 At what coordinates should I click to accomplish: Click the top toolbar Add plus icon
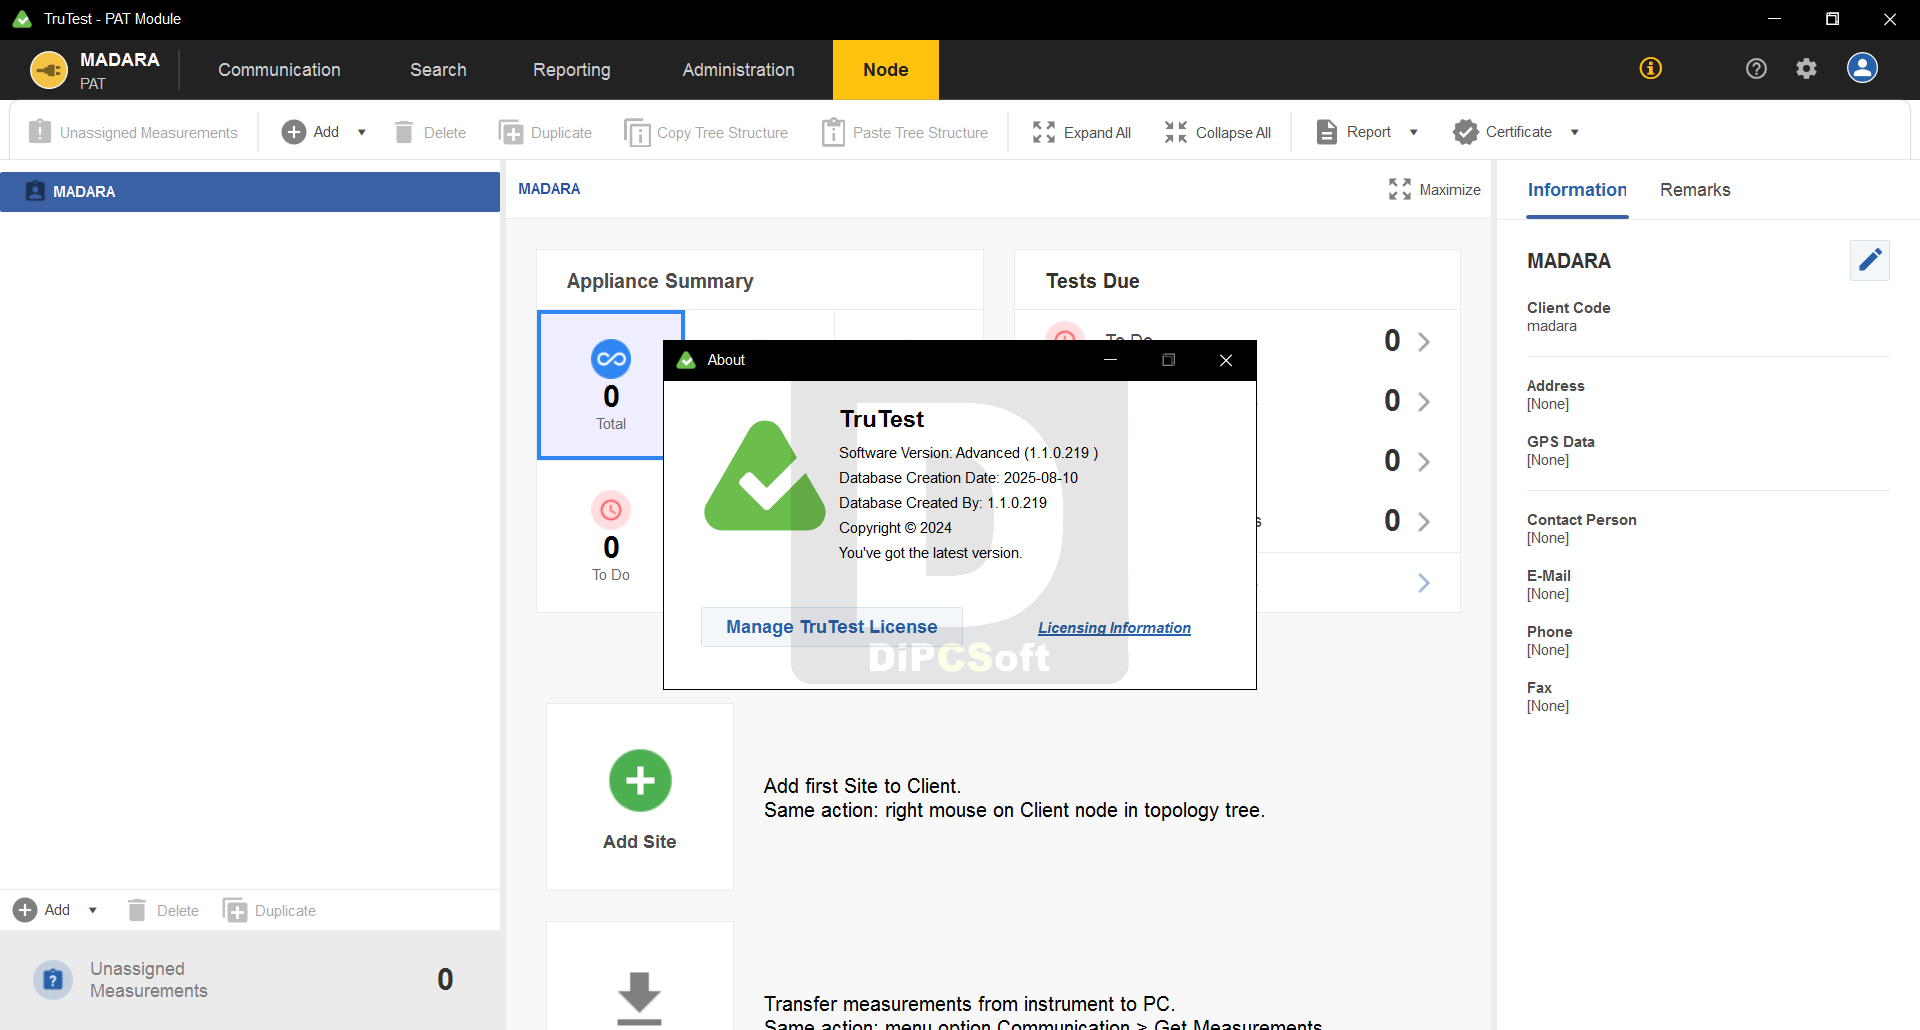pos(293,132)
